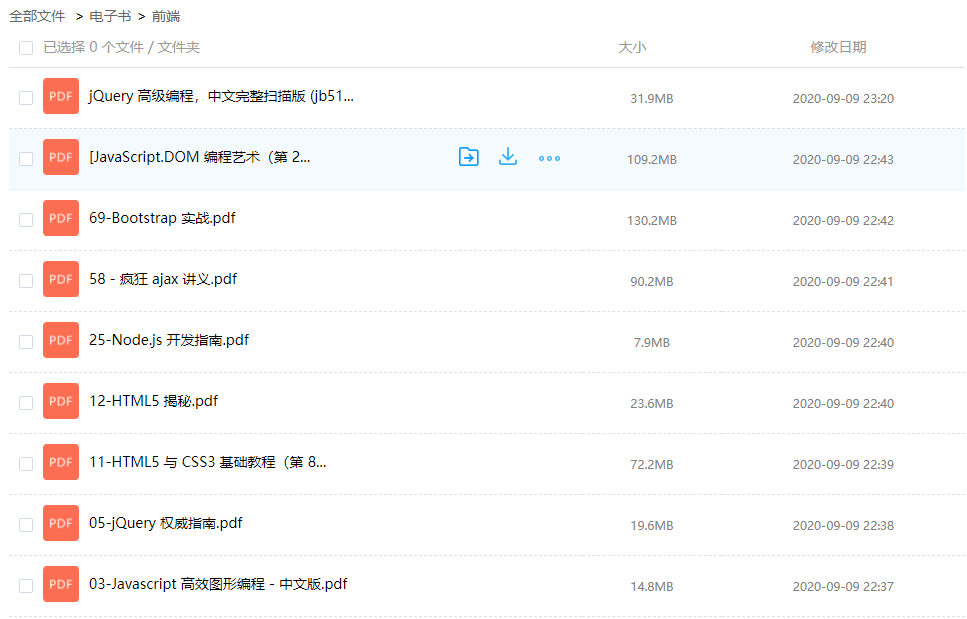Open 03-Javascript 高效图形编程 - 中文版.pdf name
The image size is (967, 619).
(218, 584)
